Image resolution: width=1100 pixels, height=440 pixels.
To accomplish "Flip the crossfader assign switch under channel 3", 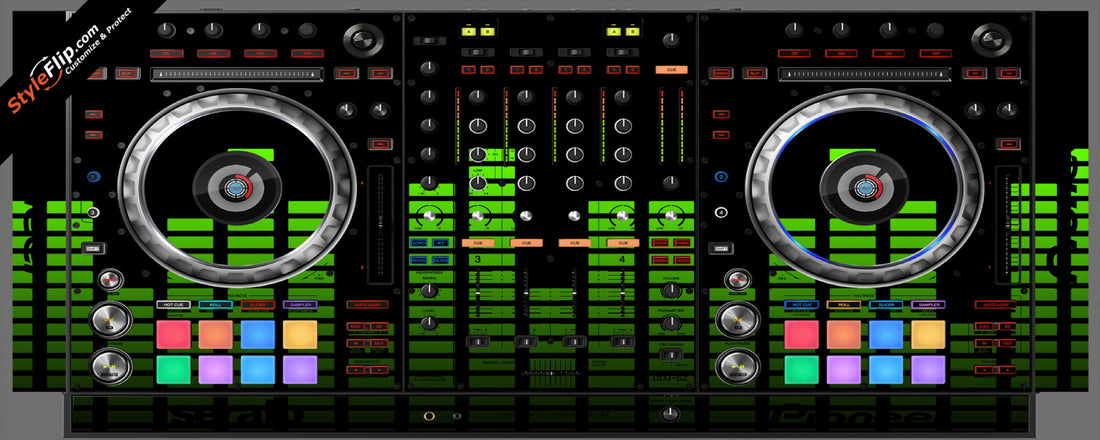I will point(478,342).
